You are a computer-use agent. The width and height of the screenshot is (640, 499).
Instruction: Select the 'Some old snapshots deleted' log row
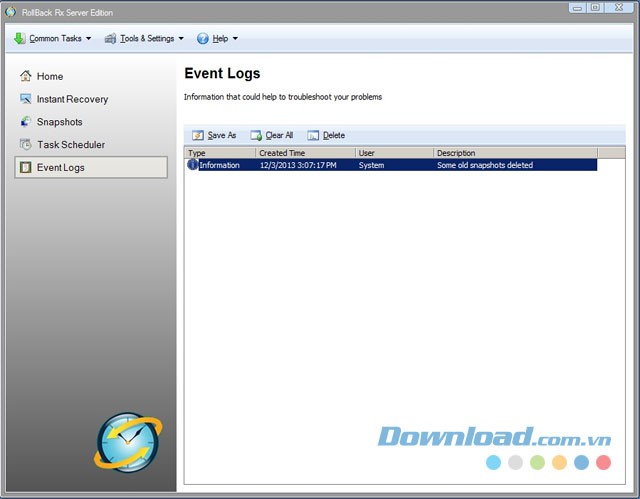485,165
